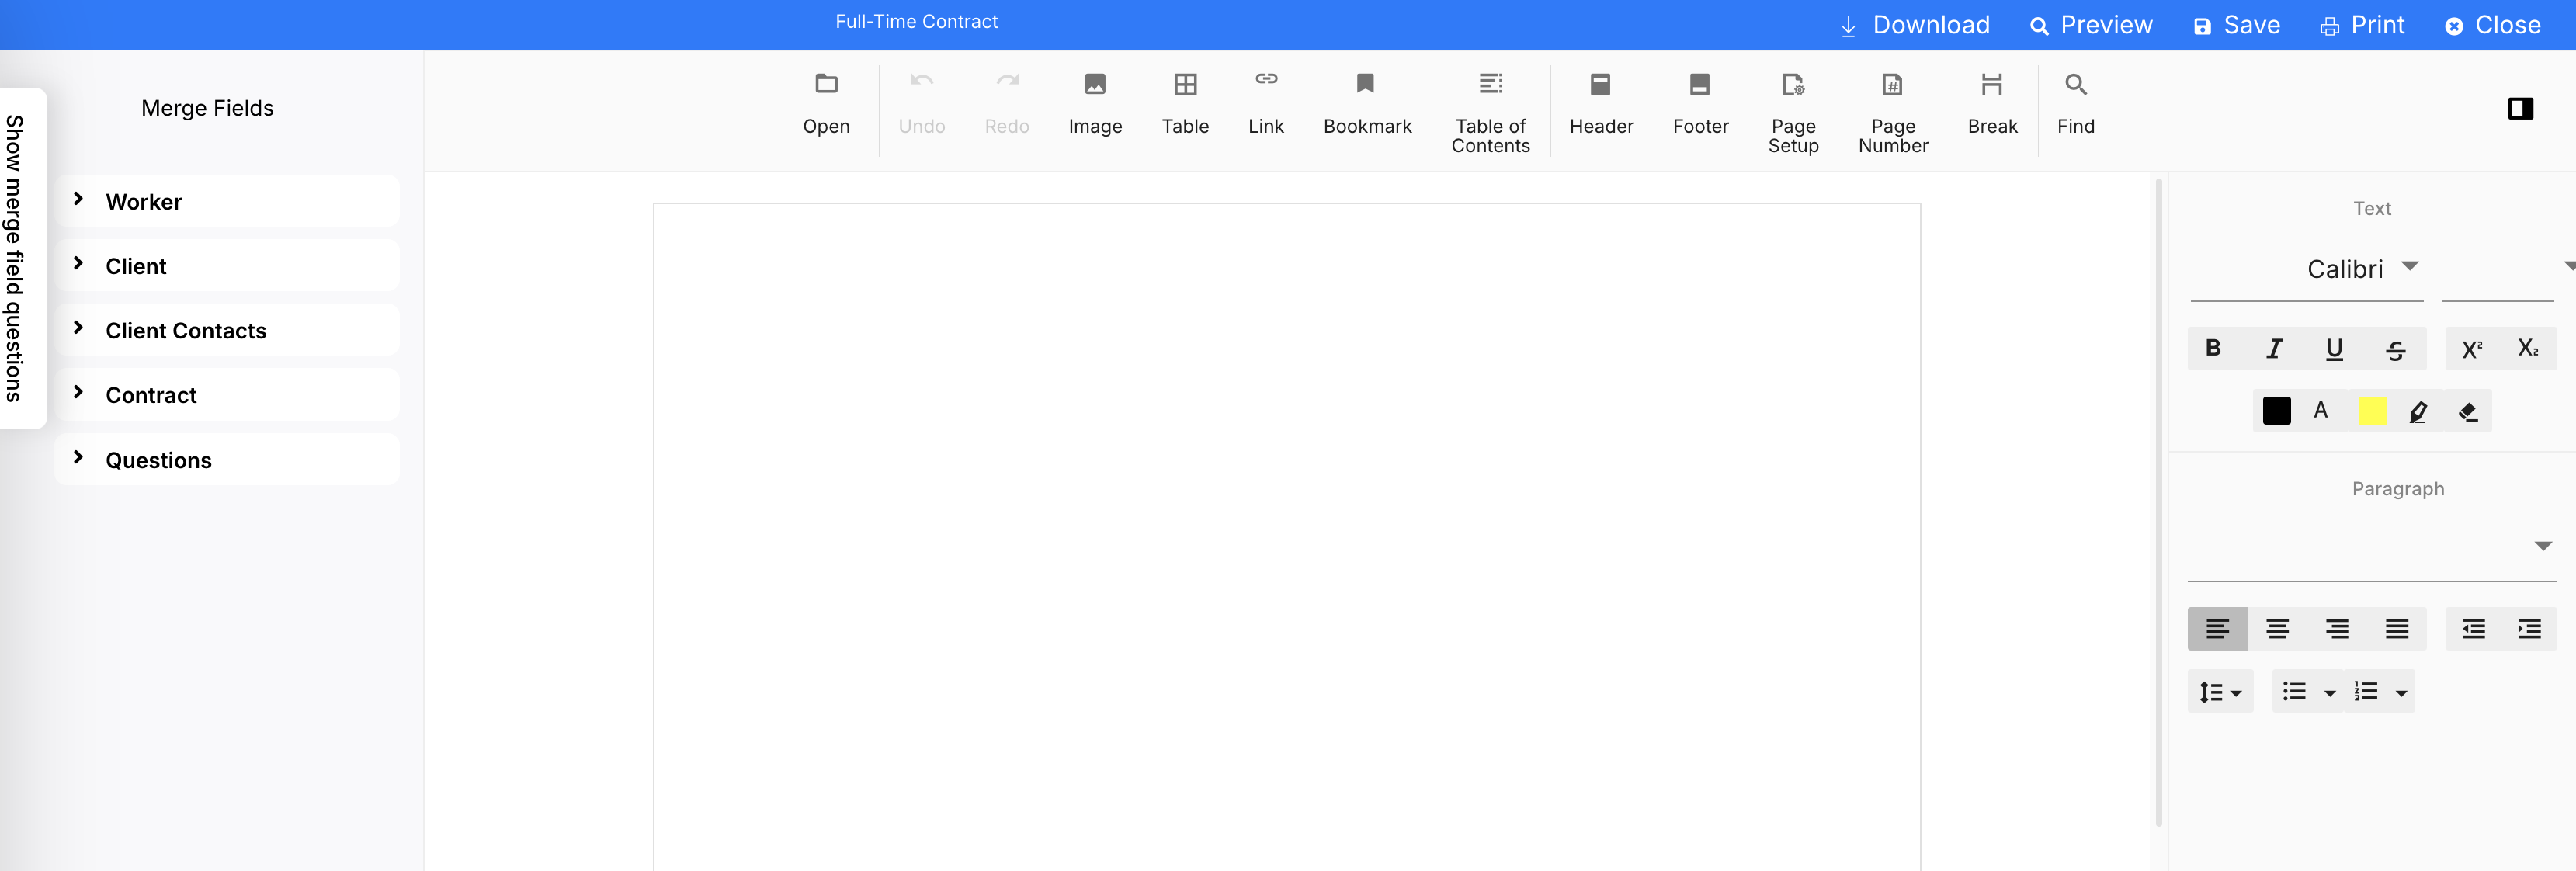The height and width of the screenshot is (871, 2576).
Task: Decrease paragraph indent
Action: point(2473,629)
